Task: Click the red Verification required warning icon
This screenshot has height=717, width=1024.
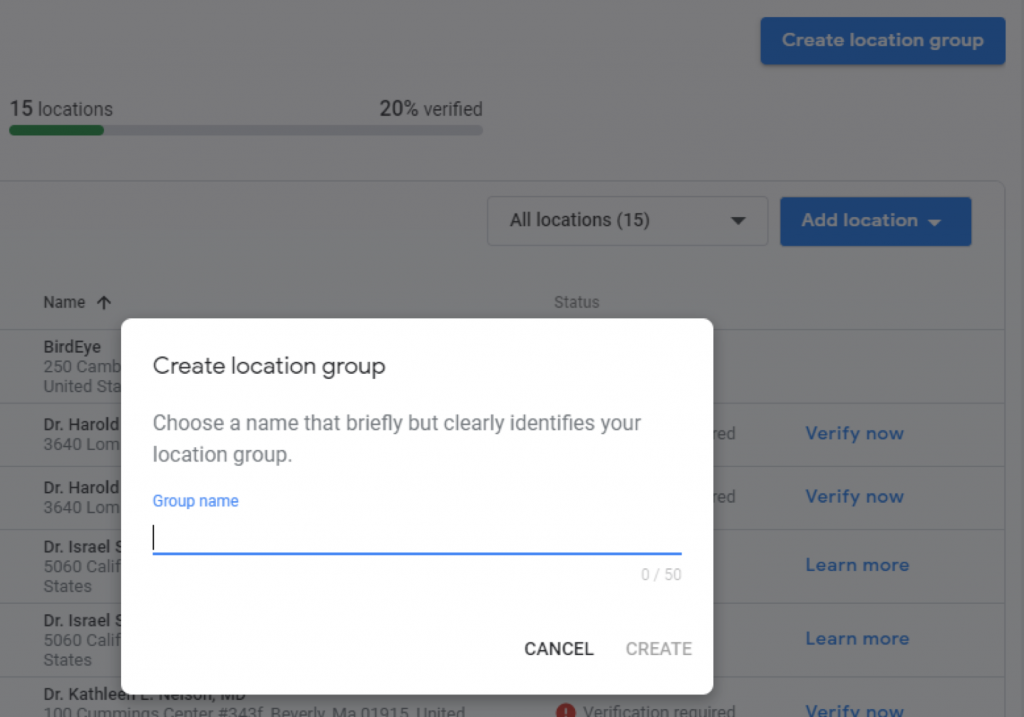Action: pyautogui.click(x=566, y=710)
